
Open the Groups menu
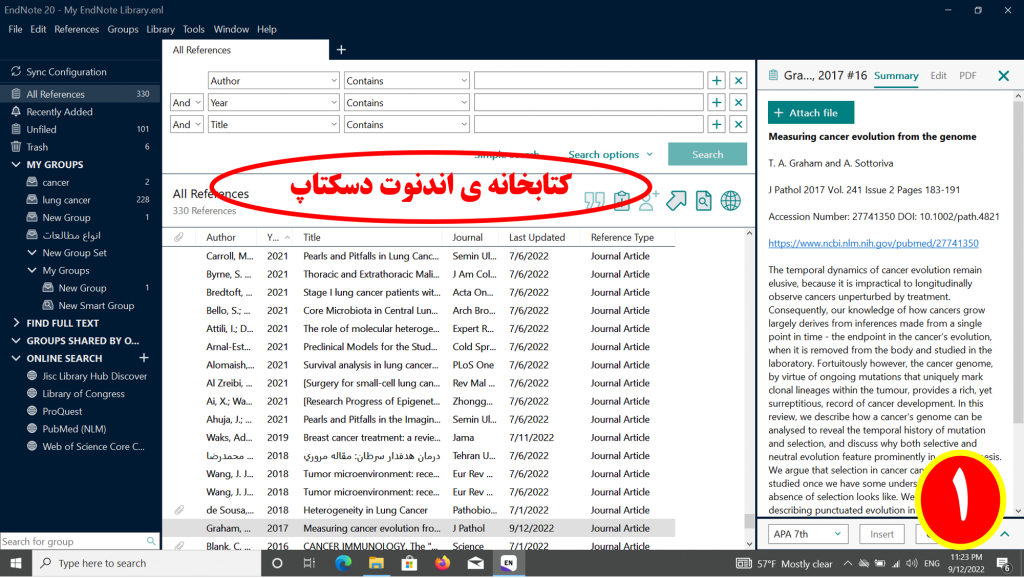pyautogui.click(x=123, y=29)
